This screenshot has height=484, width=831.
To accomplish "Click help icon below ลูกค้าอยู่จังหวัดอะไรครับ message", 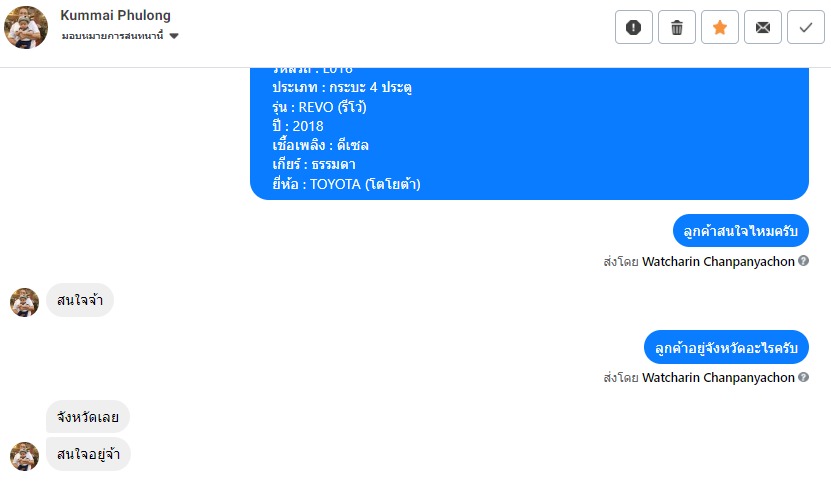I will tap(804, 378).
